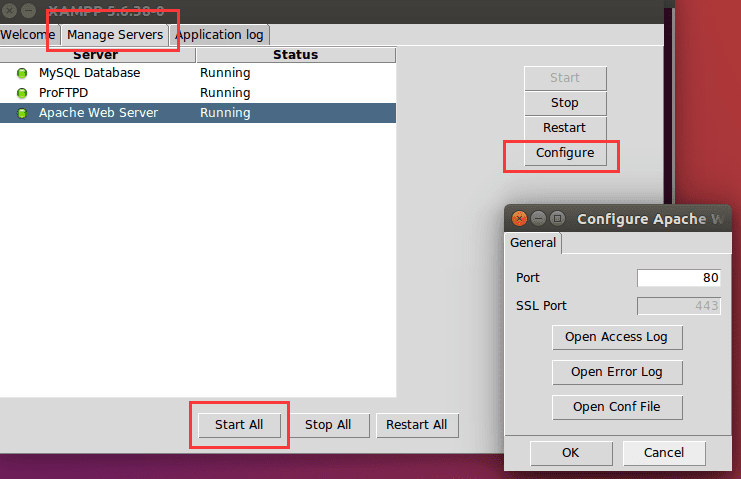Close the Configure Apache dialog with its red X
Image resolution: width=741 pixels, height=479 pixels.
519,218
